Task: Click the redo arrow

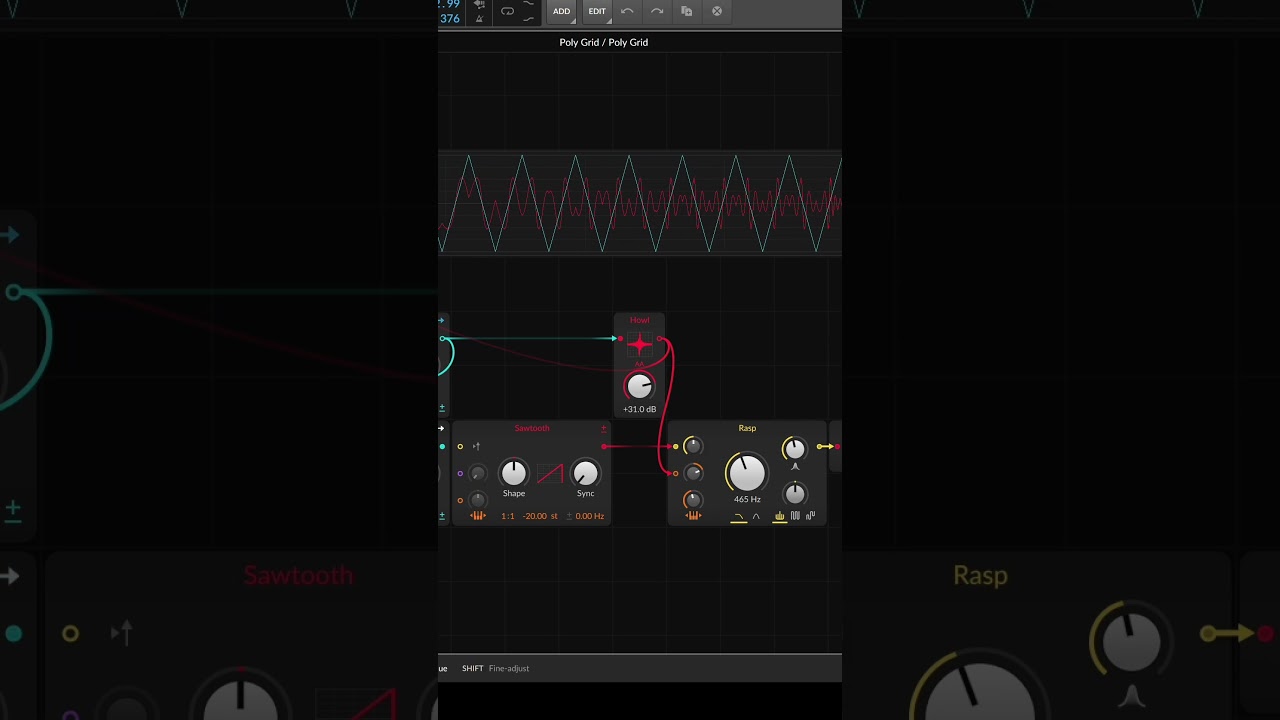Action: coord(657,11)
